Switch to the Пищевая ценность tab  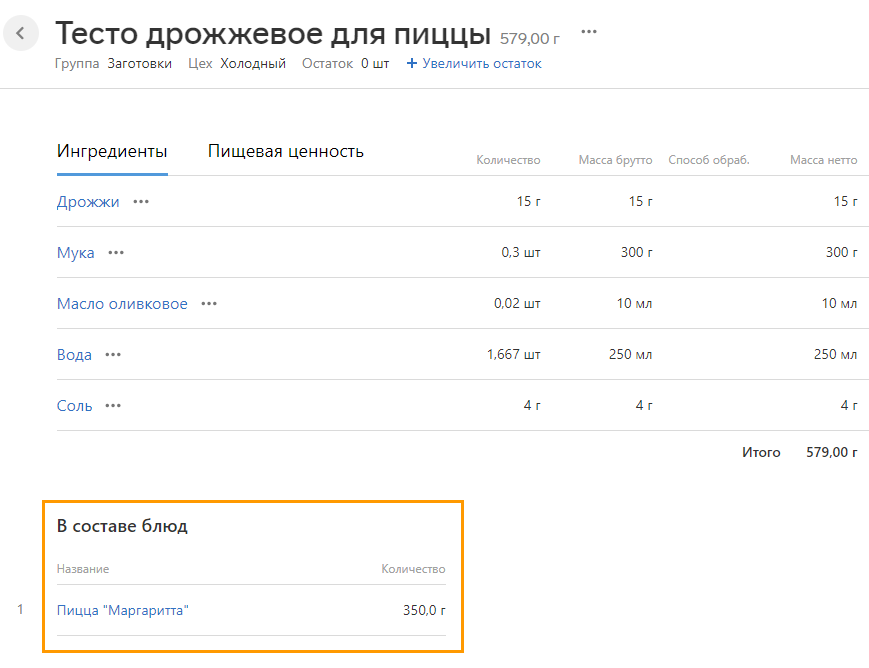pyautogui.click(x=285, y=151)
